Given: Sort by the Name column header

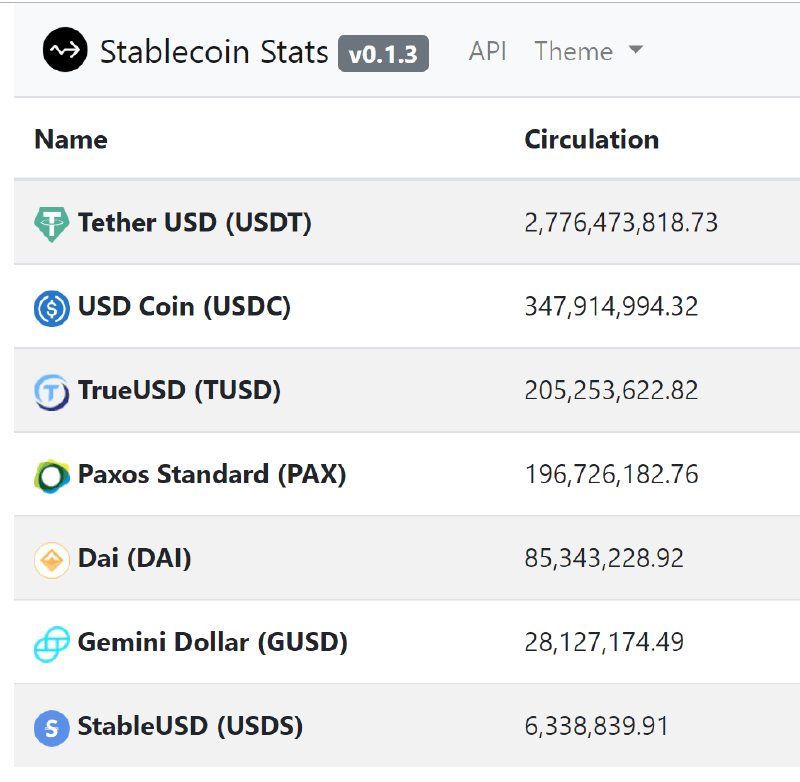Looking at the screenshot, I should tap(71, 139).
